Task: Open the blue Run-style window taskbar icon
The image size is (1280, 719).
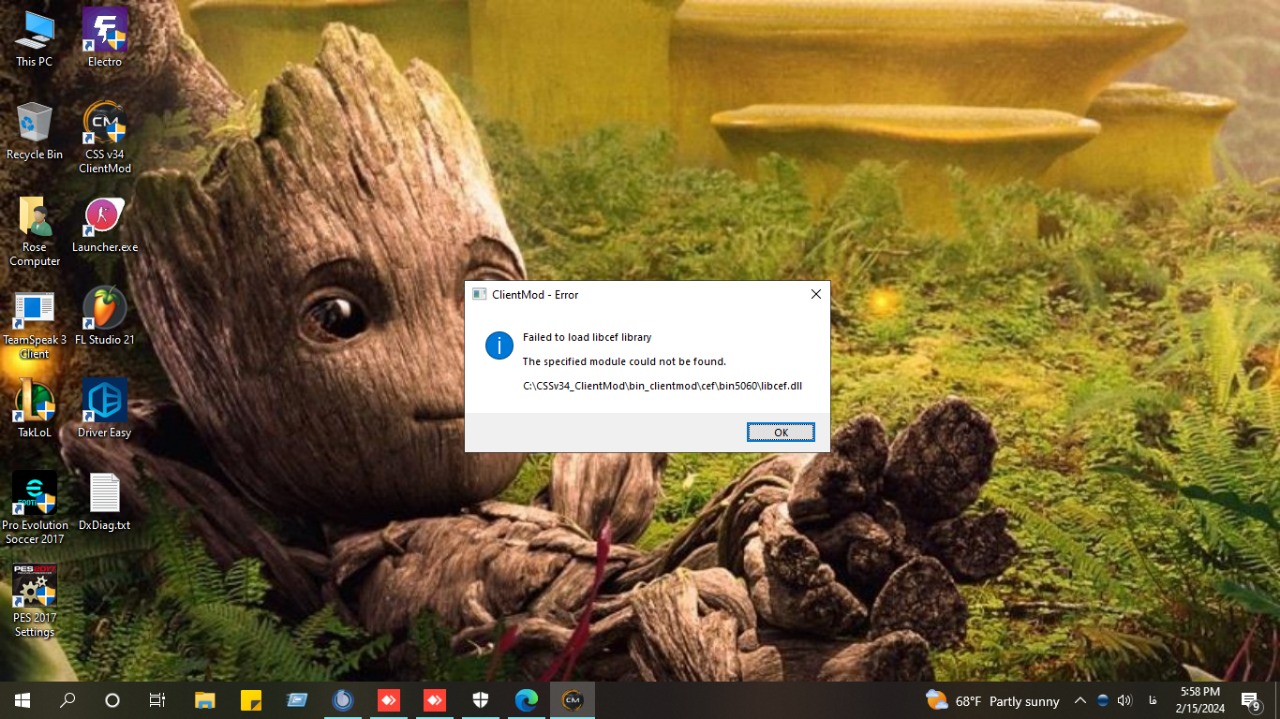Action: click(x=297, y=700)
